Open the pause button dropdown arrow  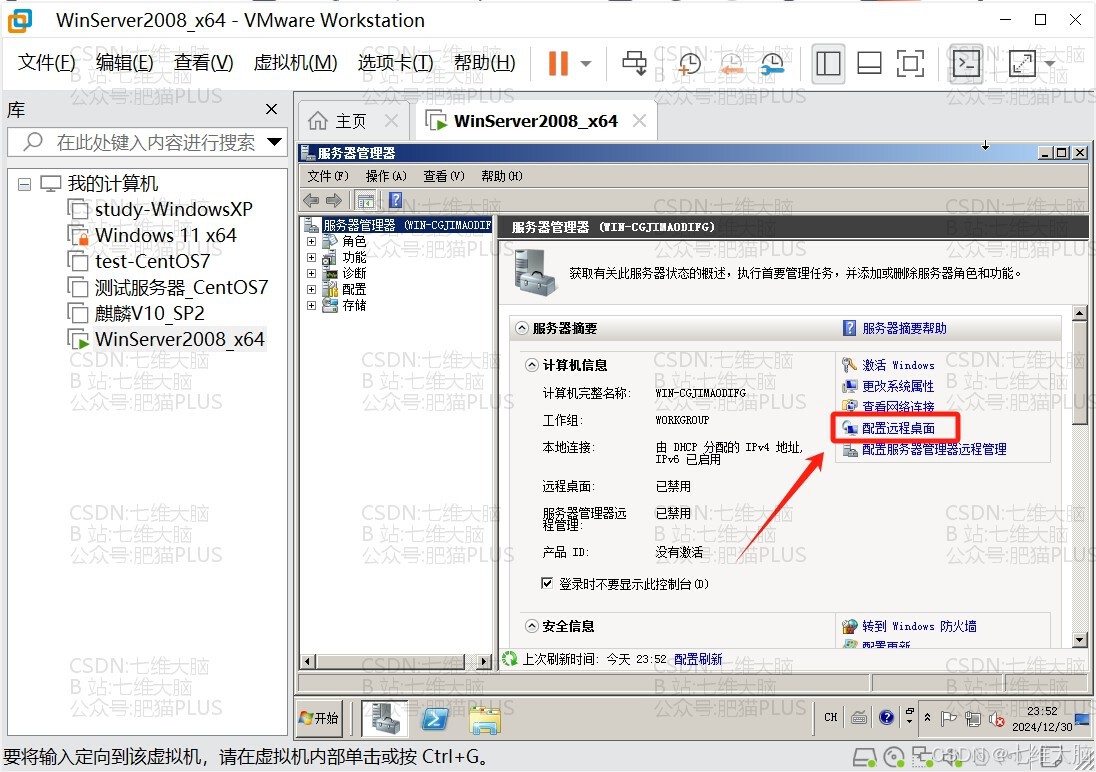[586, 64]
